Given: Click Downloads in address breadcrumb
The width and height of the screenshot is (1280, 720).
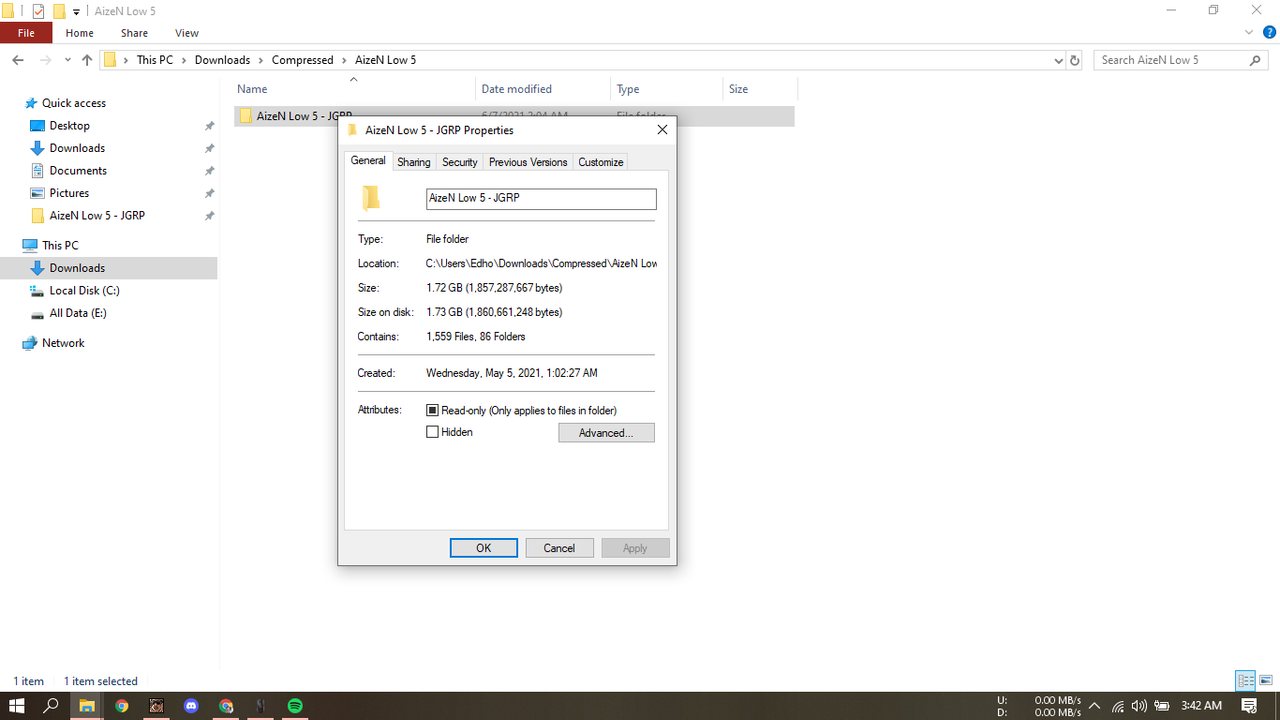Looking at the screenshot, I should (222, 60).
